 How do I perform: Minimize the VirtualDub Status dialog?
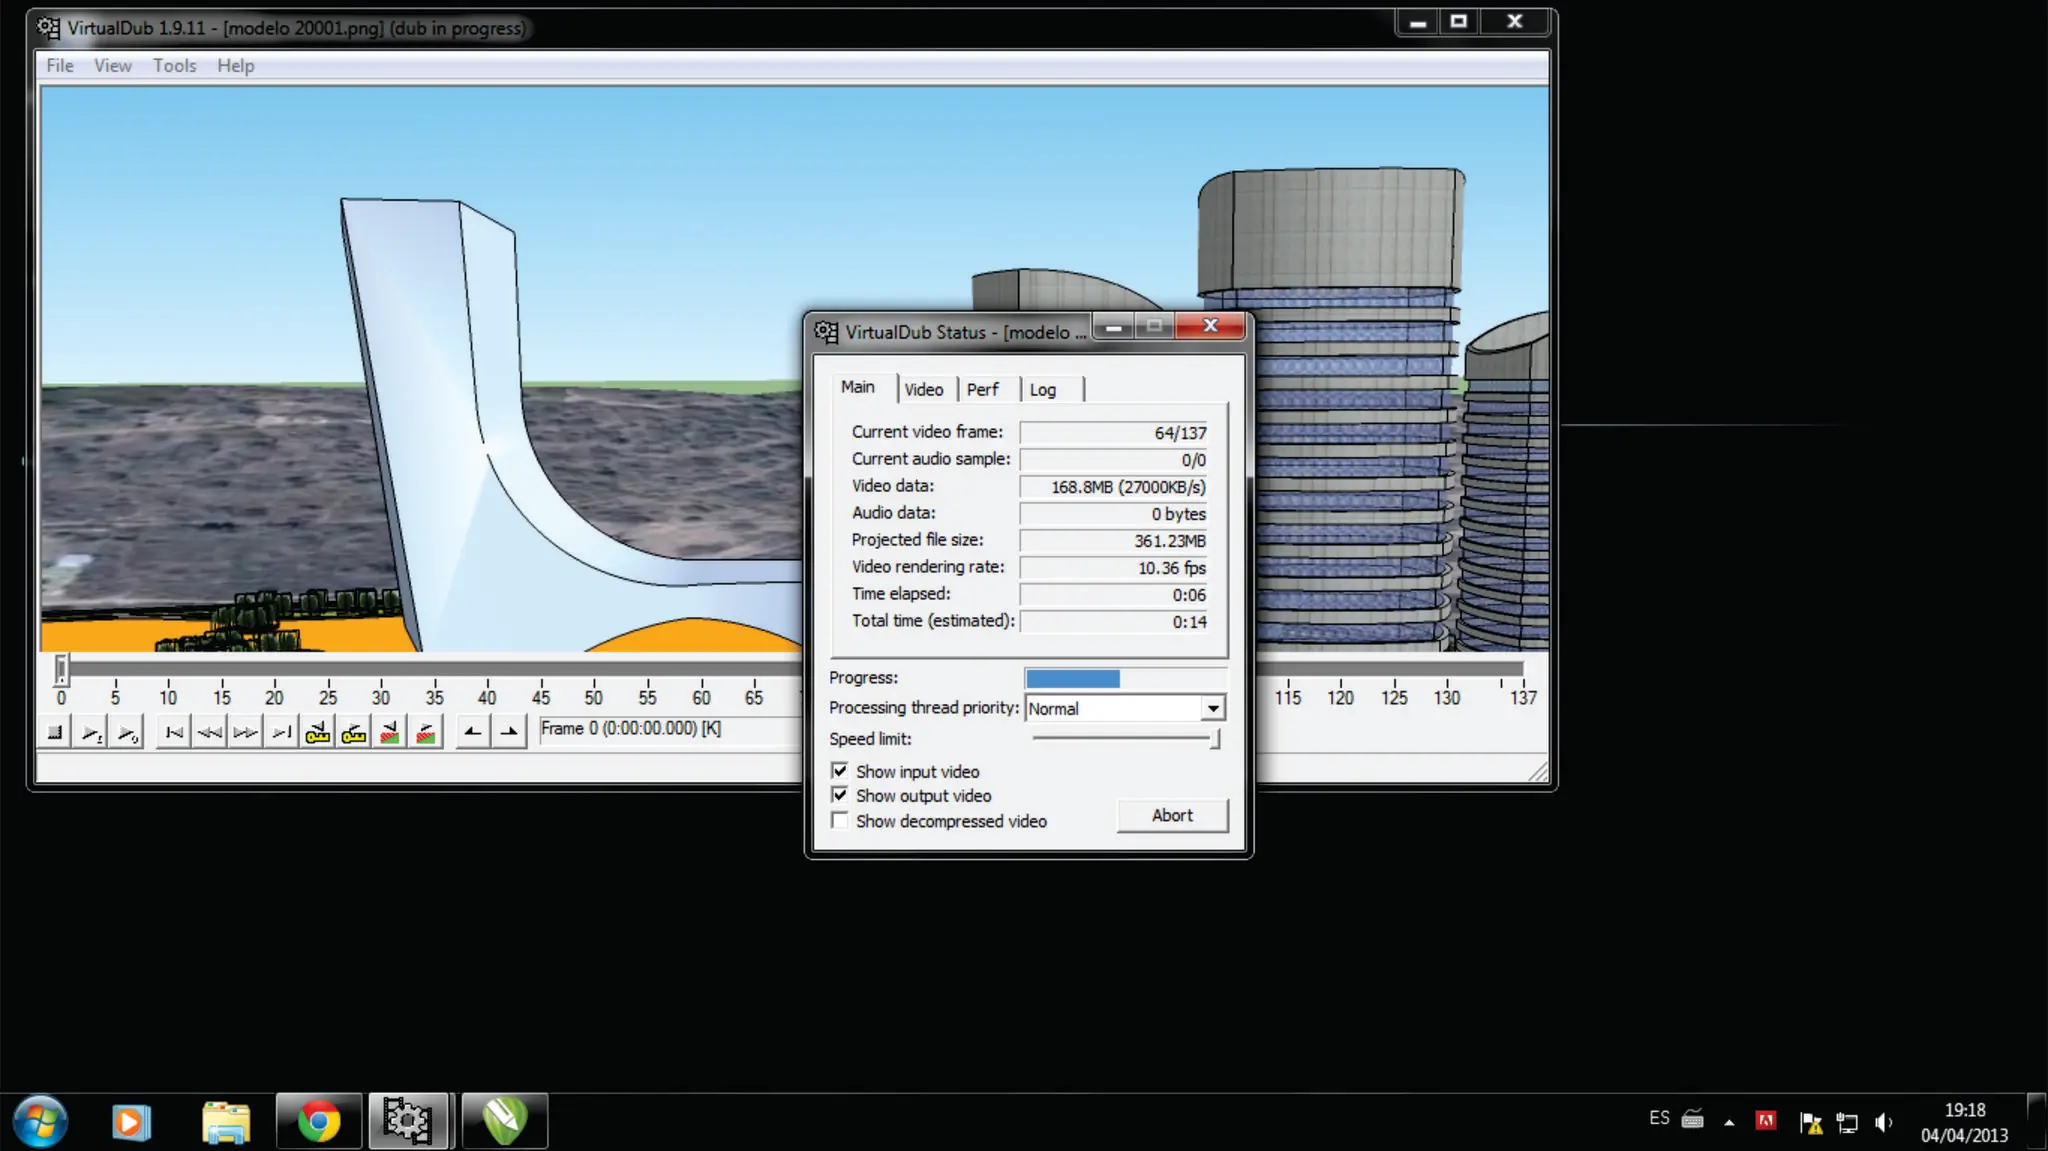coord(1113,327)
